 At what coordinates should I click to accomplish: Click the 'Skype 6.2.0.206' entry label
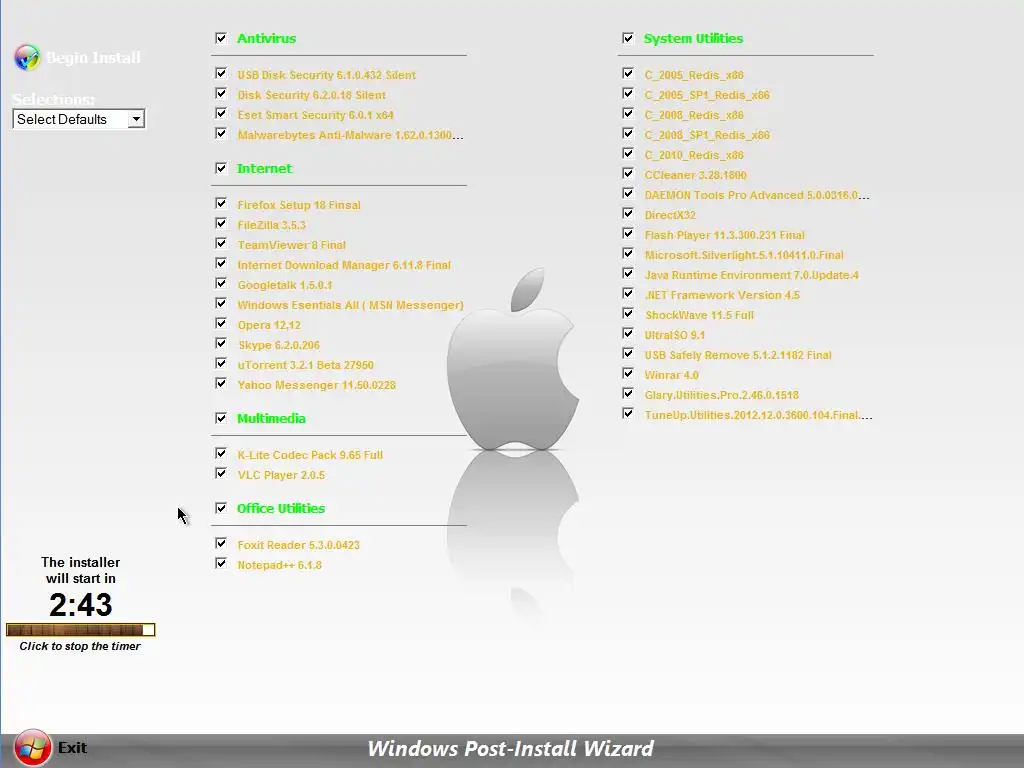[279, 345]
